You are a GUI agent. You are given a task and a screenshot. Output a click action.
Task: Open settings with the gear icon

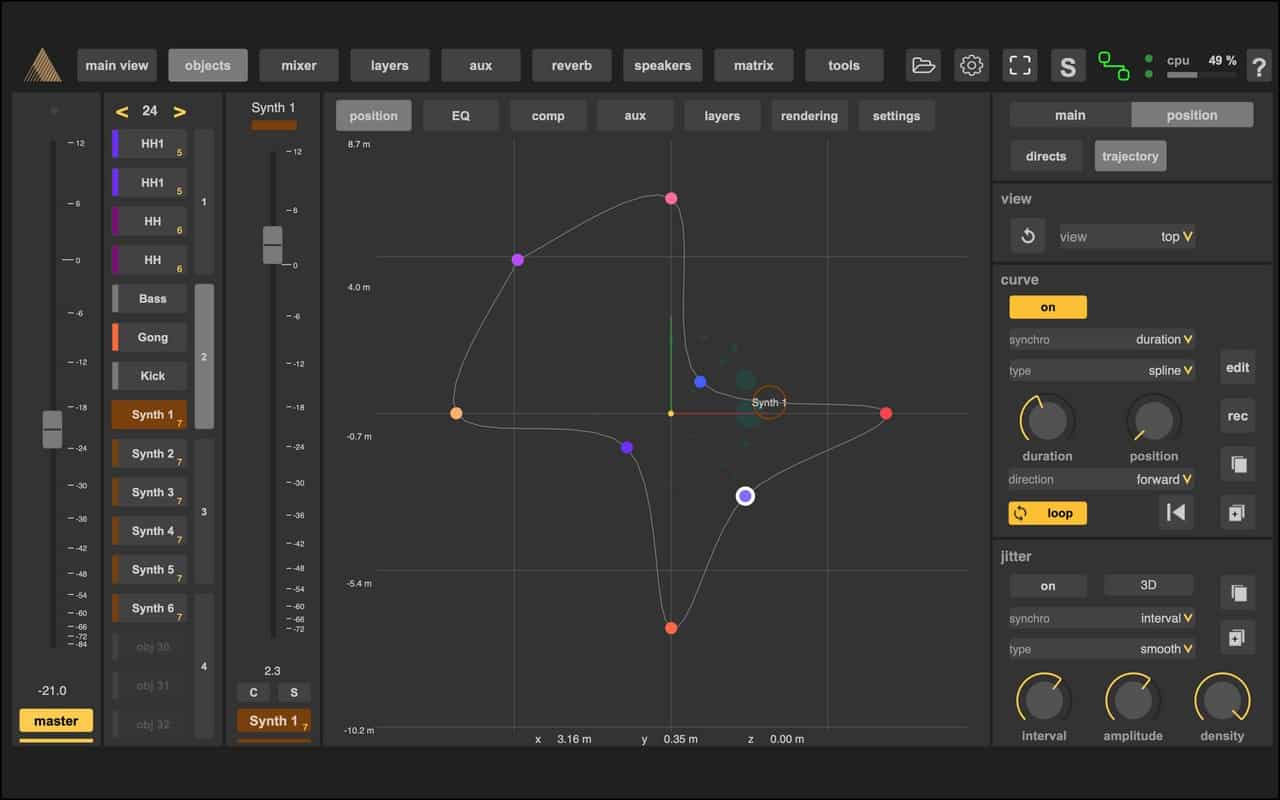point(971,66)
